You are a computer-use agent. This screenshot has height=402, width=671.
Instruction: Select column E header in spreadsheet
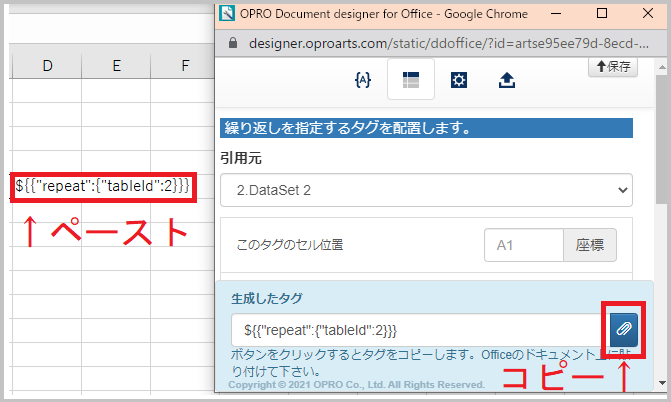click(117, 65)
